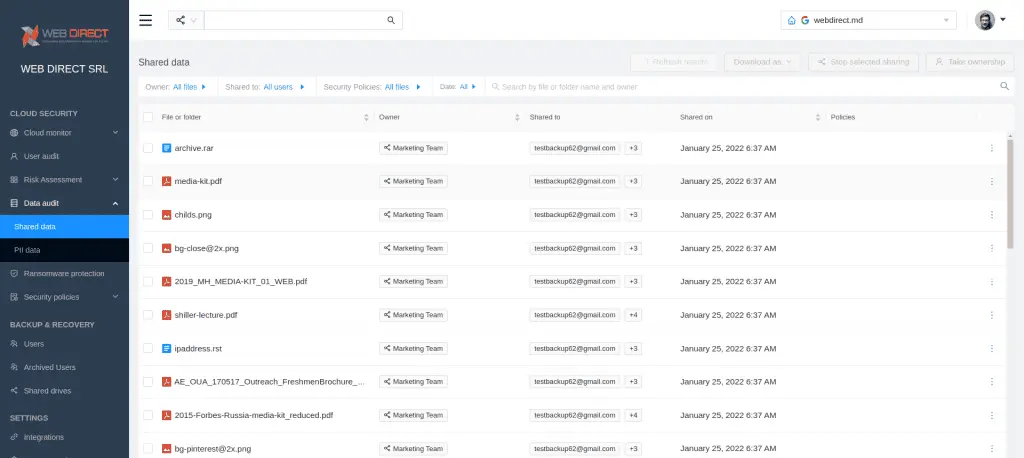
Task: Click the user avatar picture
Action: click(985, 20)
